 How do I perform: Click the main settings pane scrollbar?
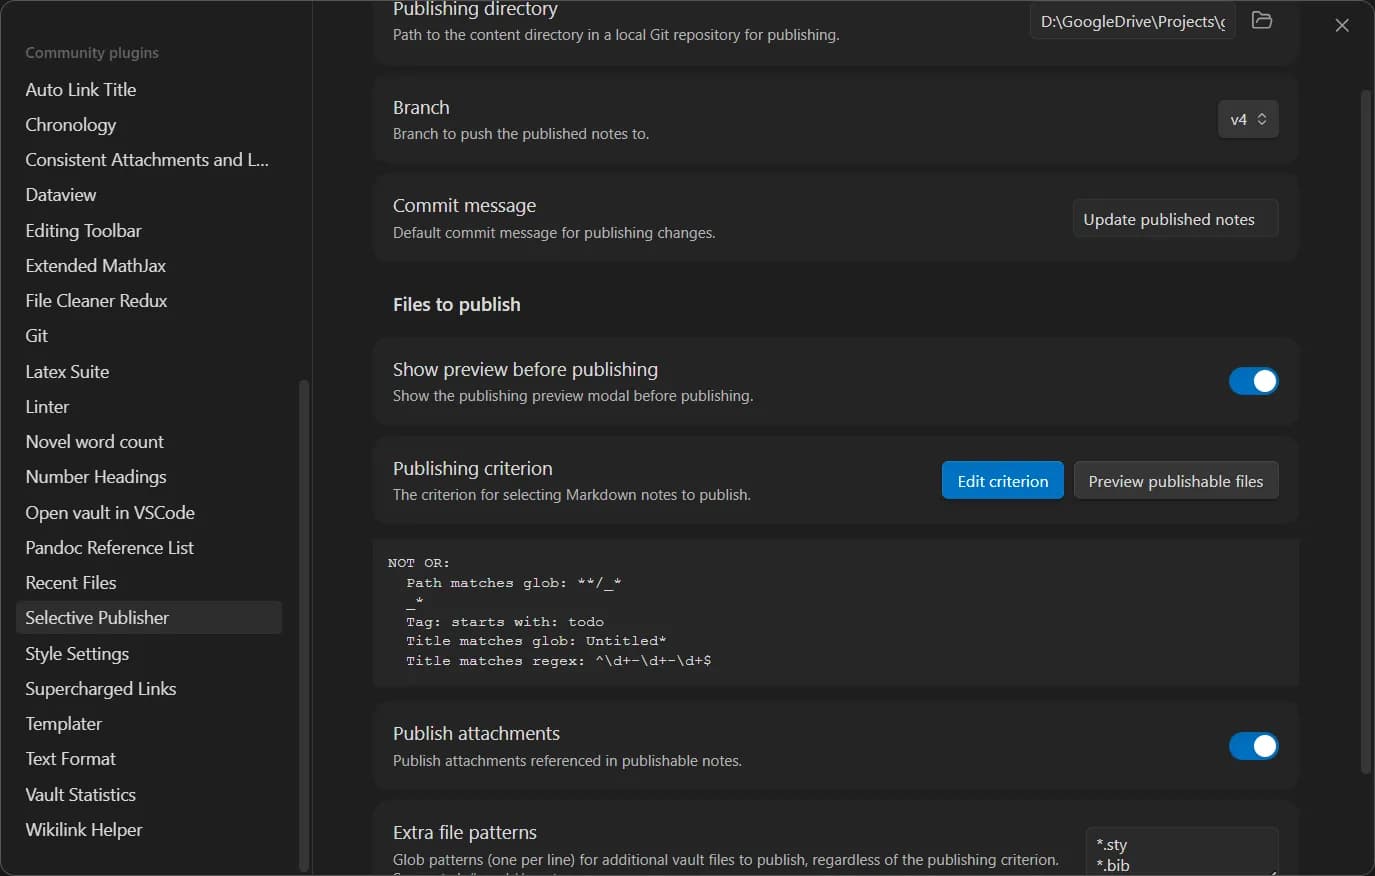point(1366,431)
